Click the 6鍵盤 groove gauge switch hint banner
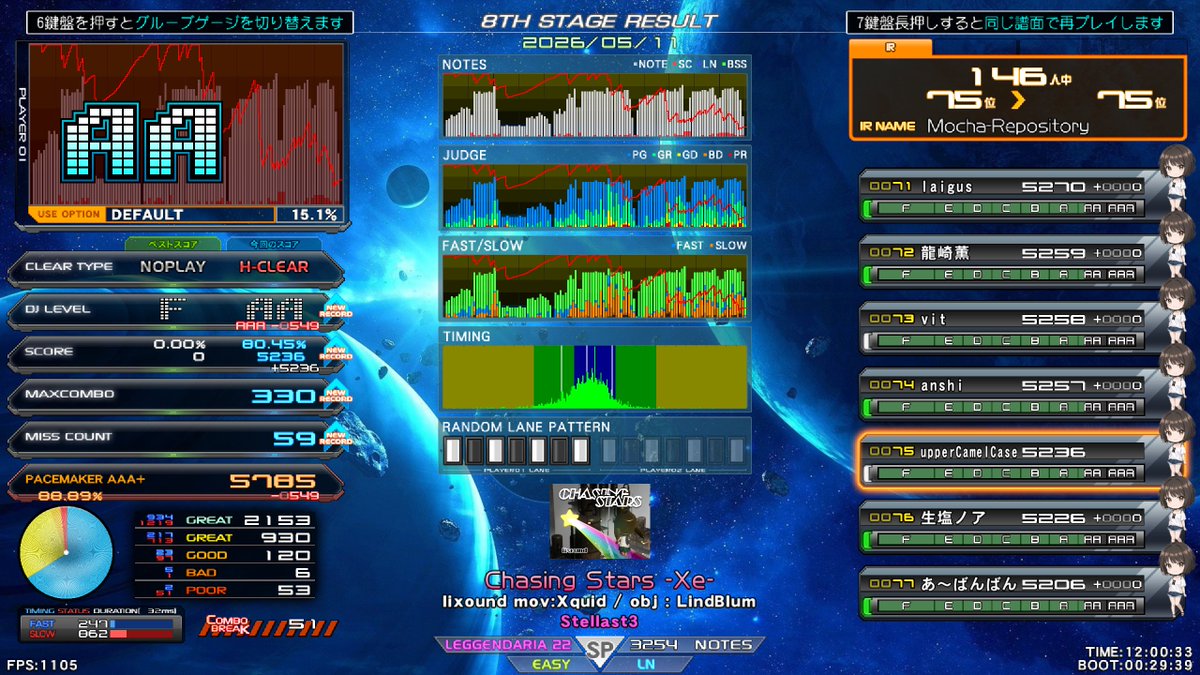This screenshot has width=1200, height=675. [x=189, y=22]
